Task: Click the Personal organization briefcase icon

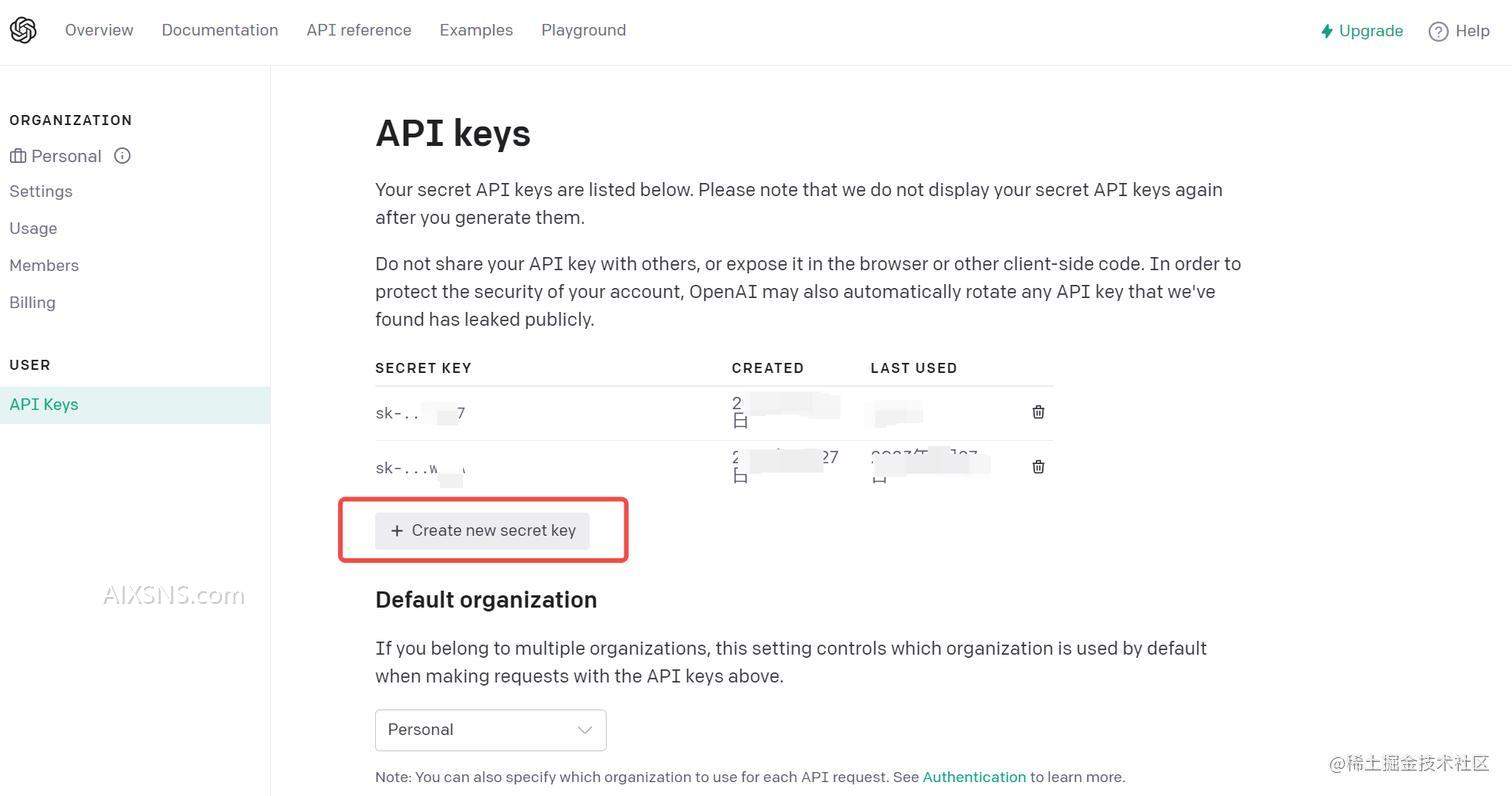Action: [x=18, y=156]
